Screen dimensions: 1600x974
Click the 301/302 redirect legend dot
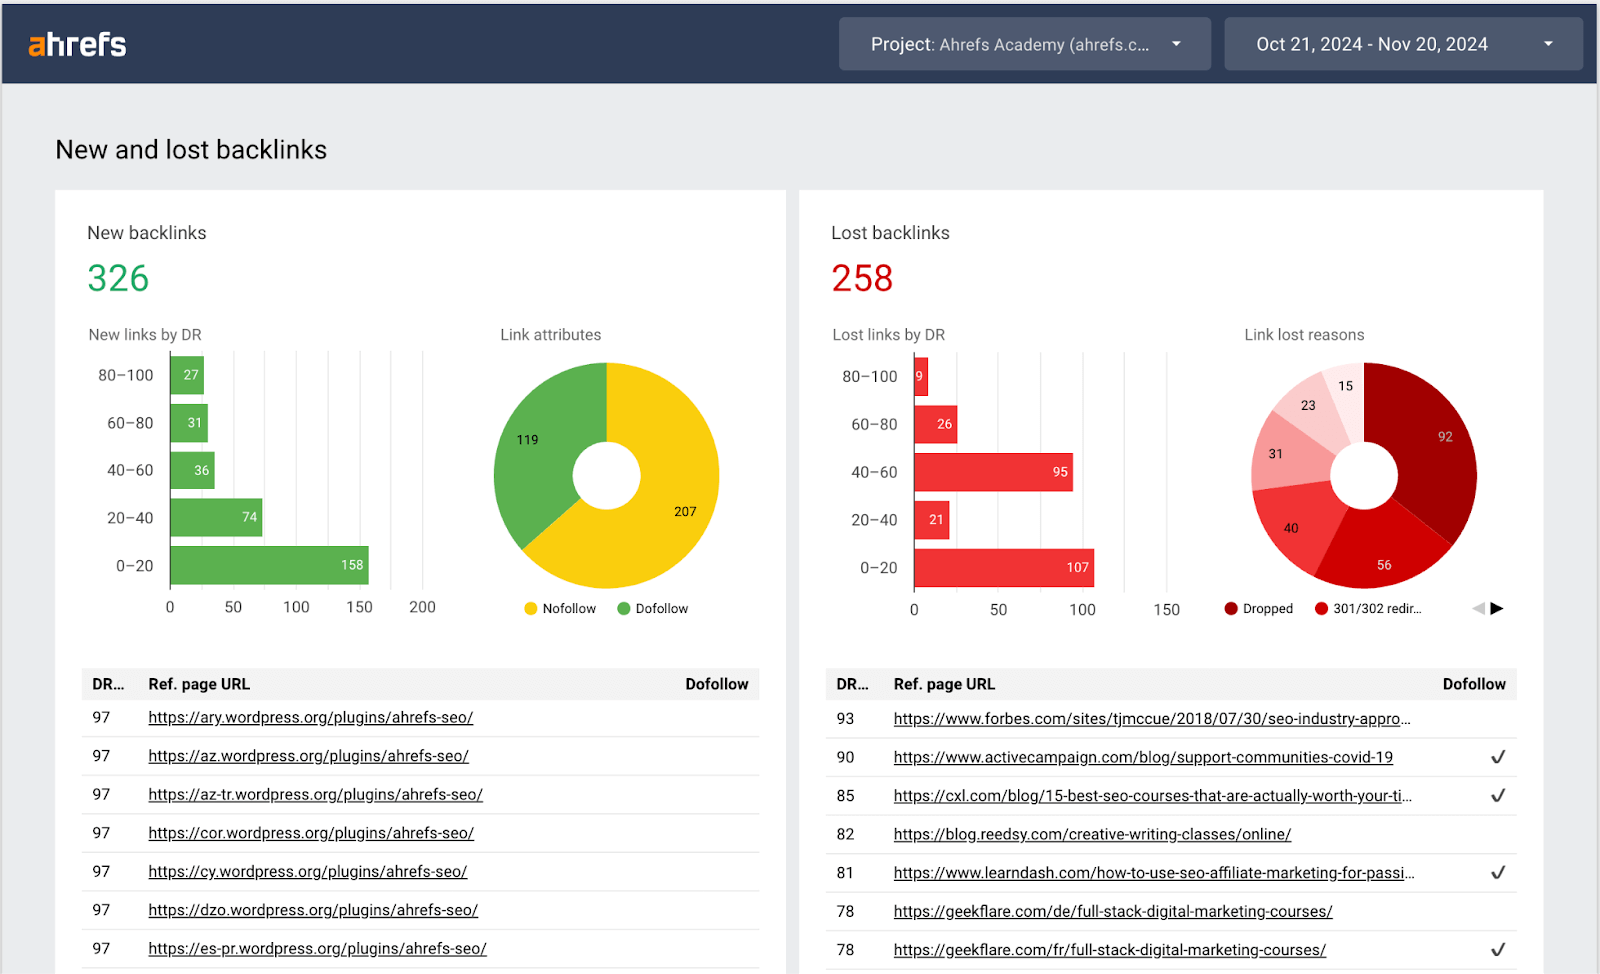(x=1318, y=608)
